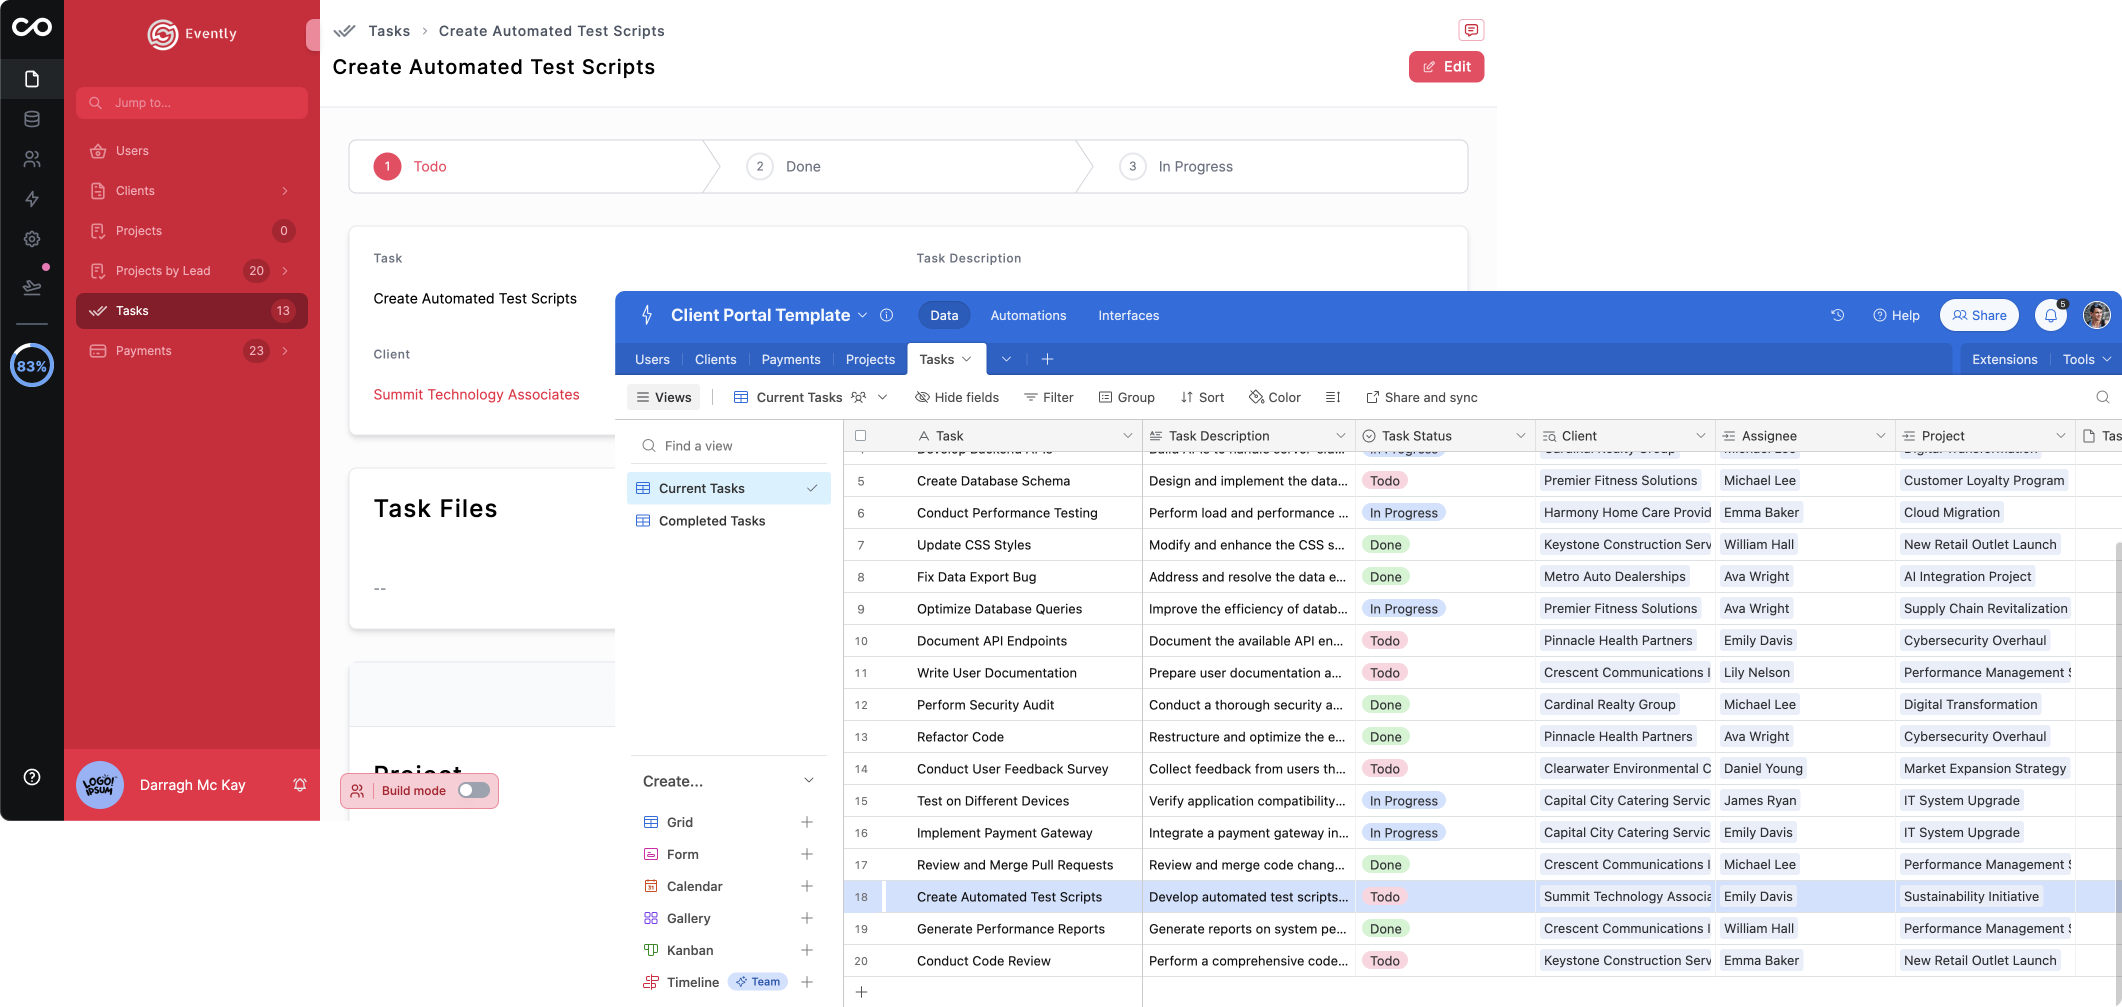The image size is (2122, 1007).
Task: Toggle the Build mode switch
Action: point(473,790)
